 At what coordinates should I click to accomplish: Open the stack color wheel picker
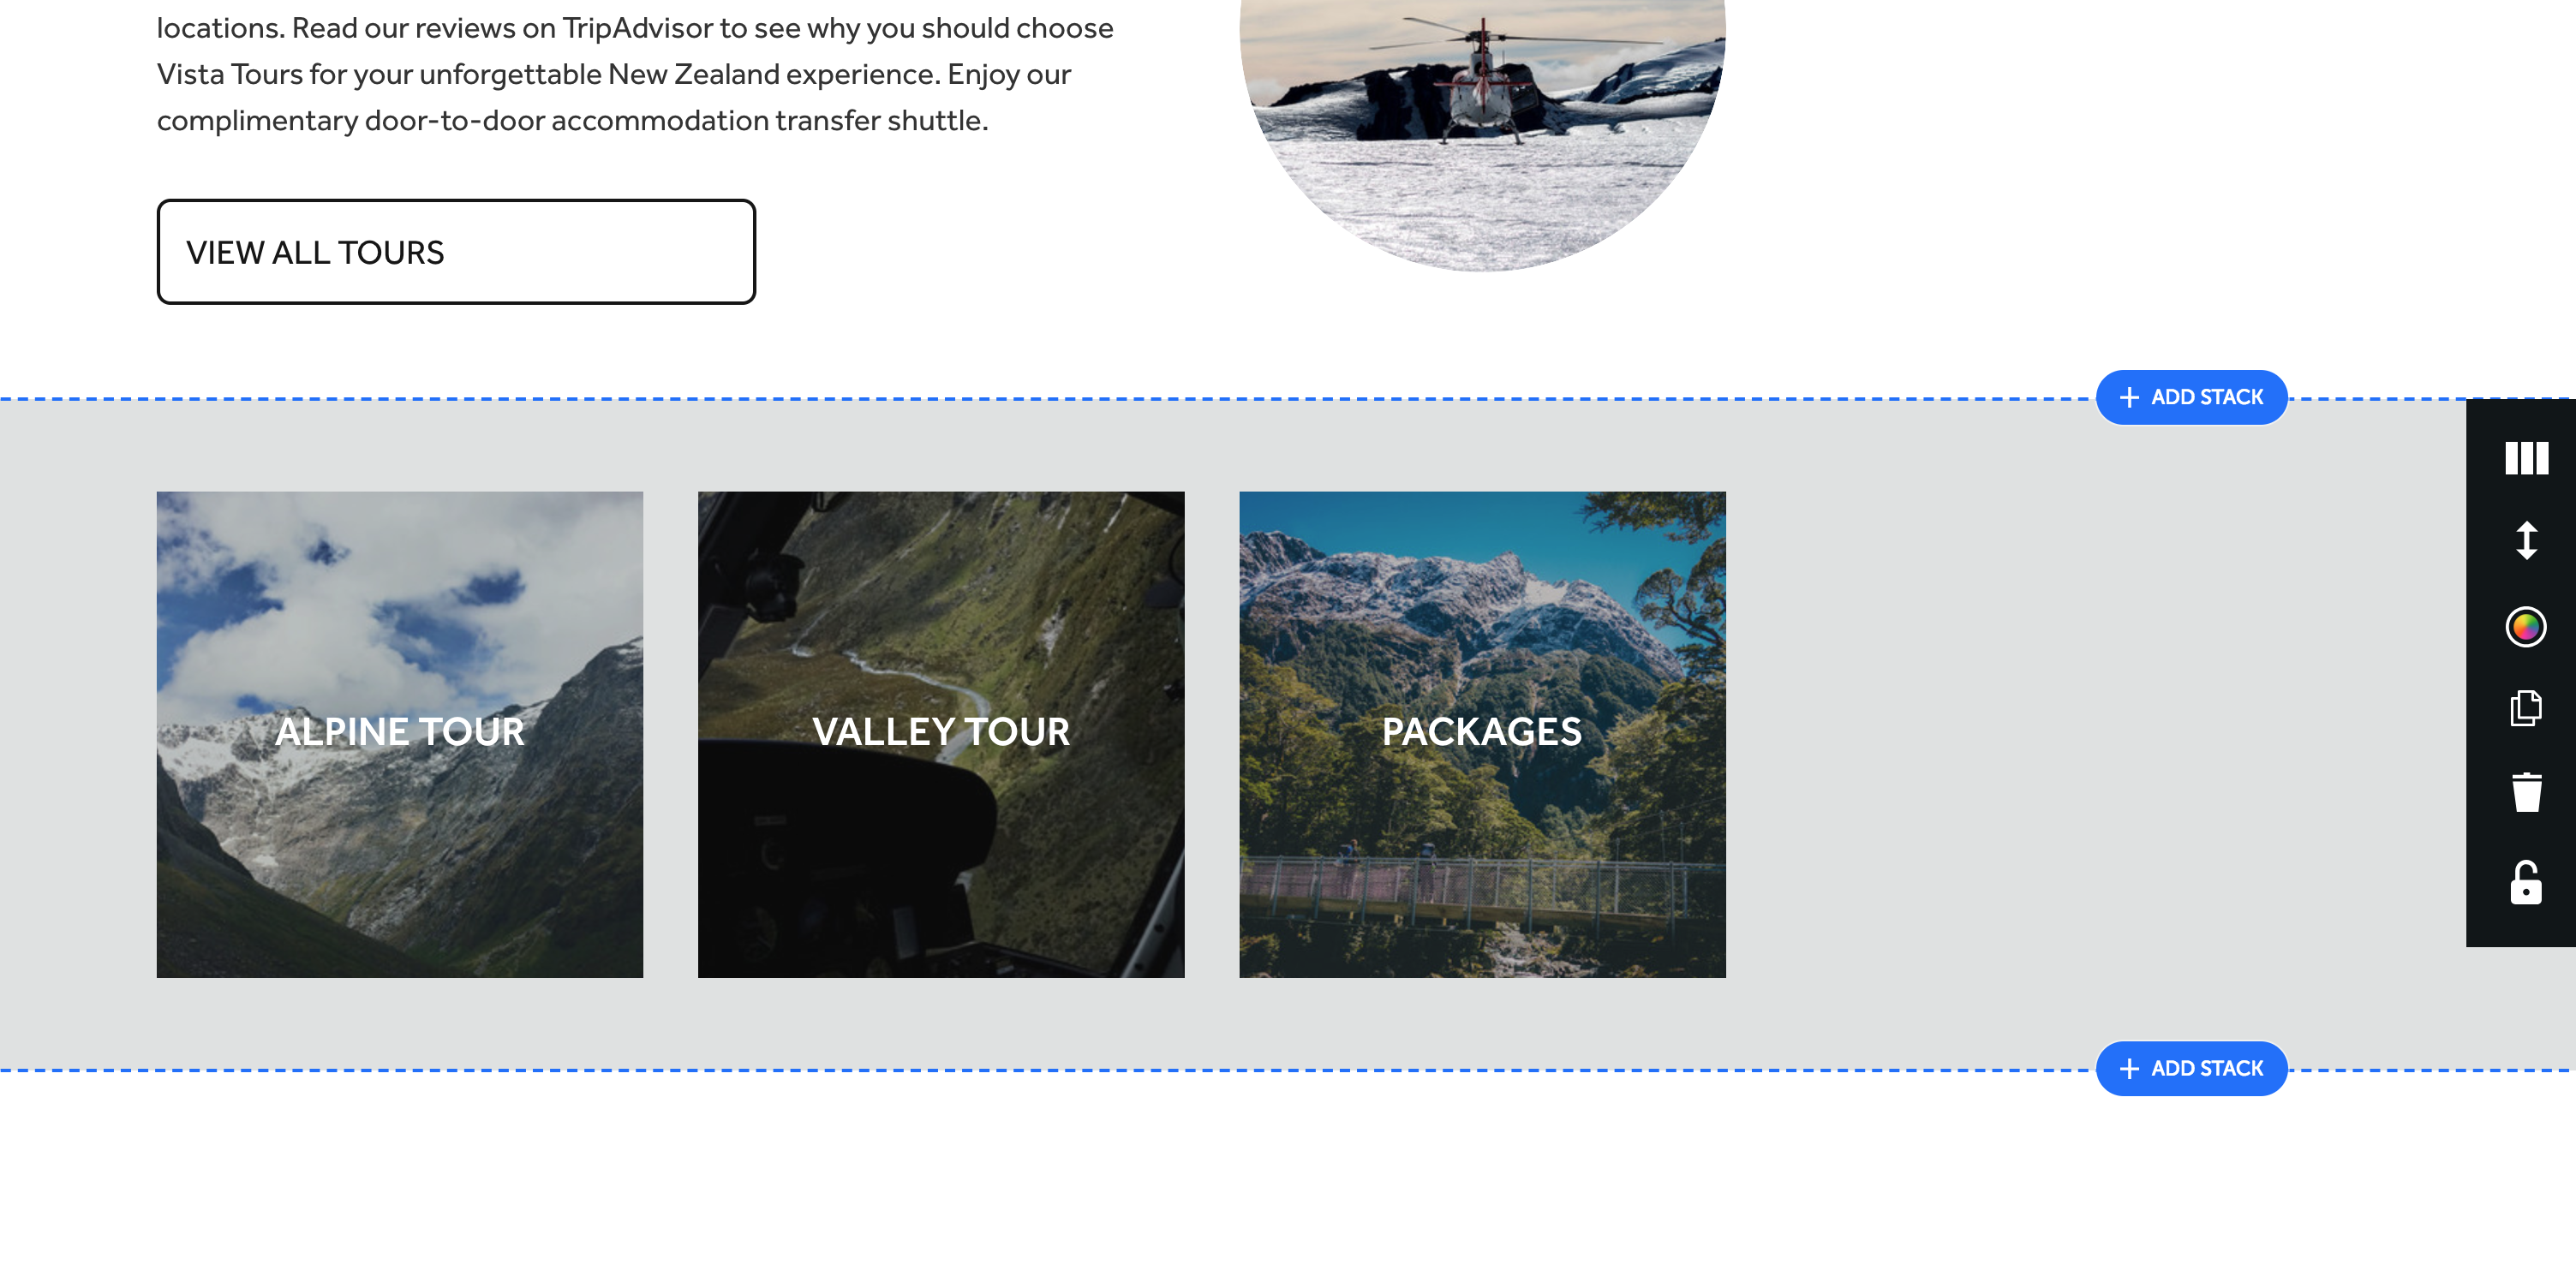click(x=2526, y=627)
